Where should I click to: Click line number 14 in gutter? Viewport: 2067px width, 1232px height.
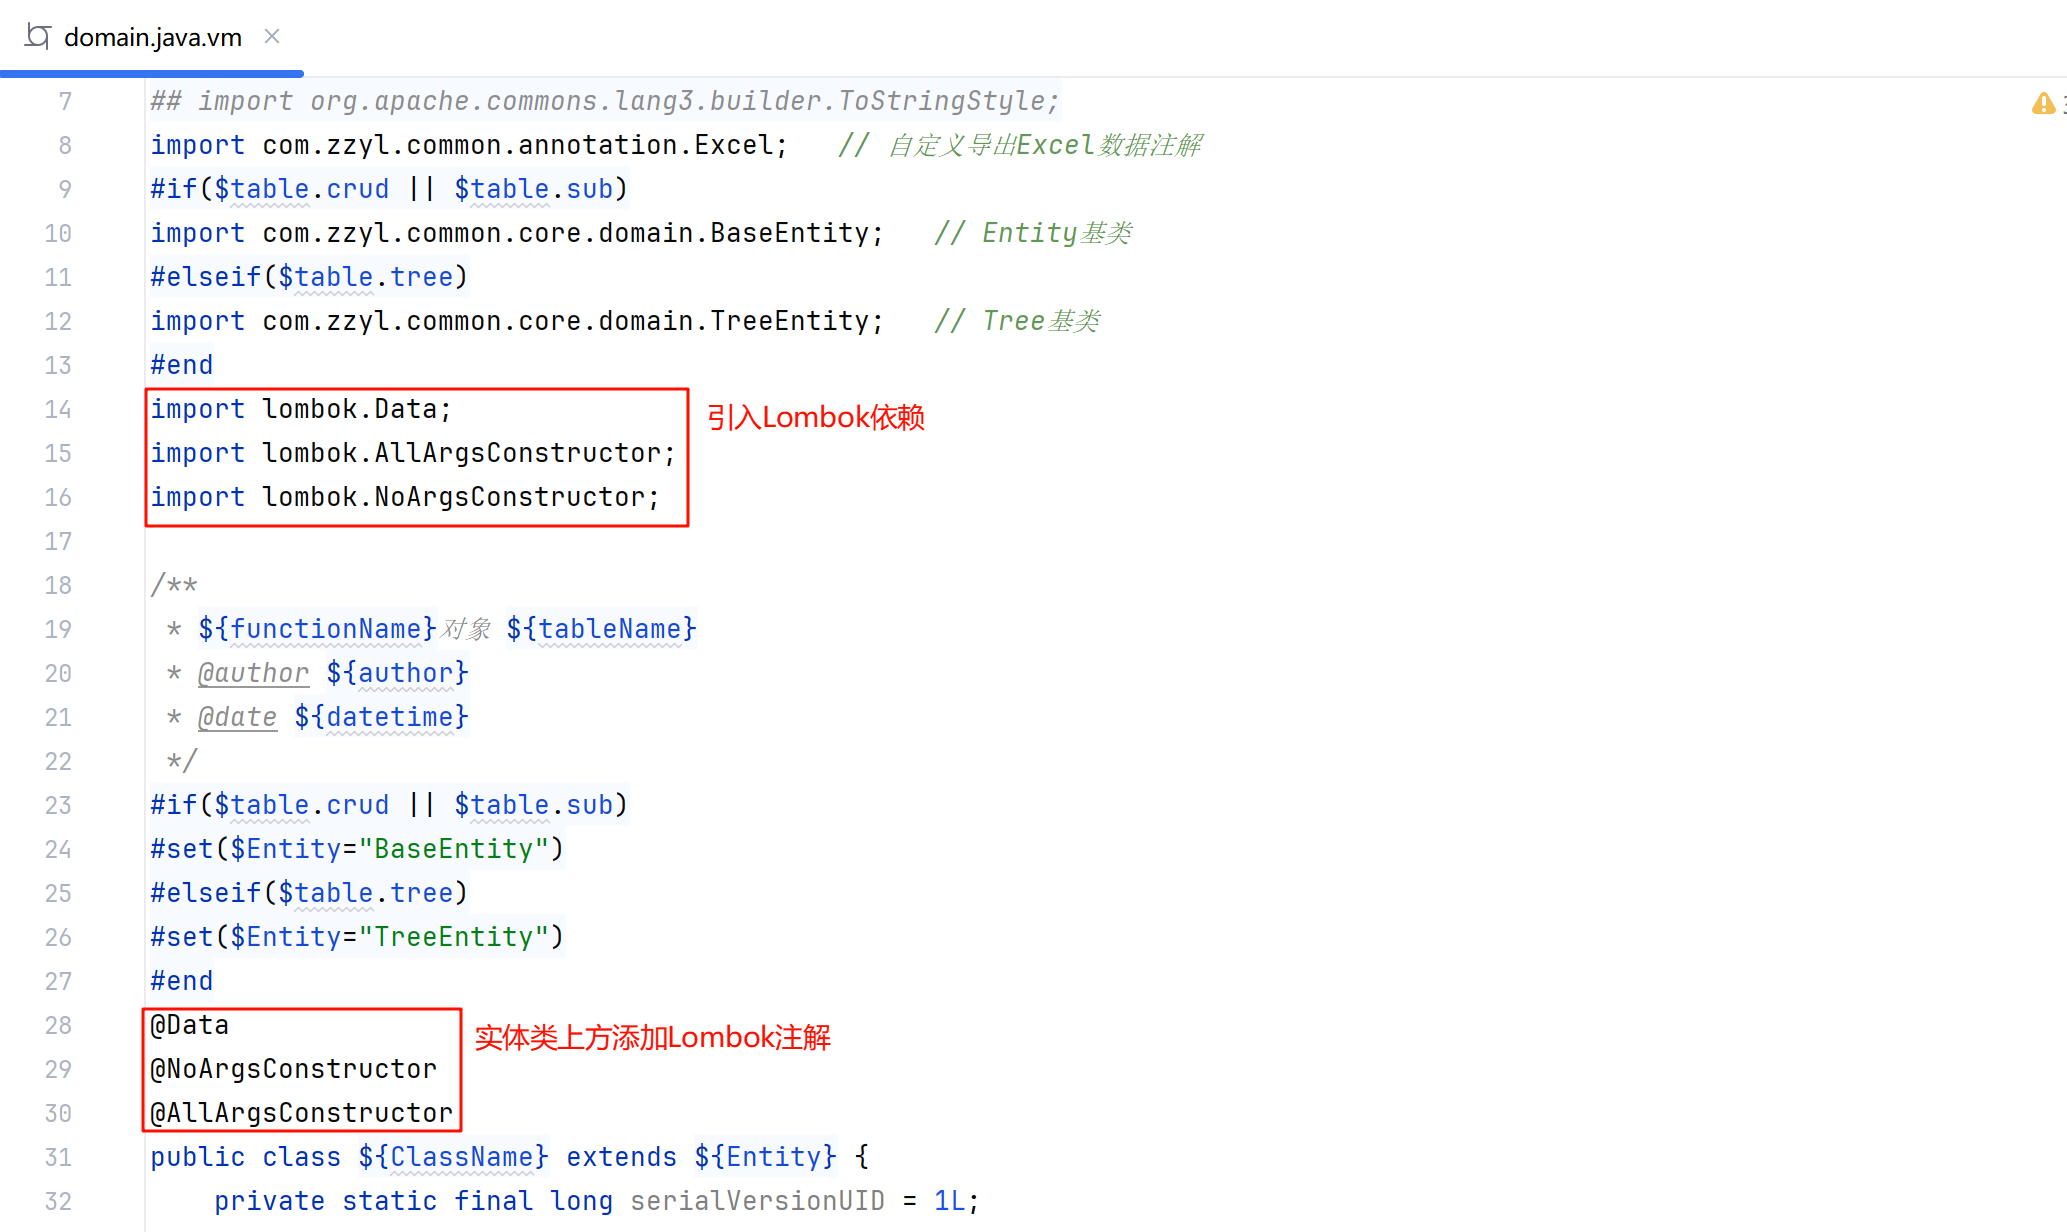(58, 409)
